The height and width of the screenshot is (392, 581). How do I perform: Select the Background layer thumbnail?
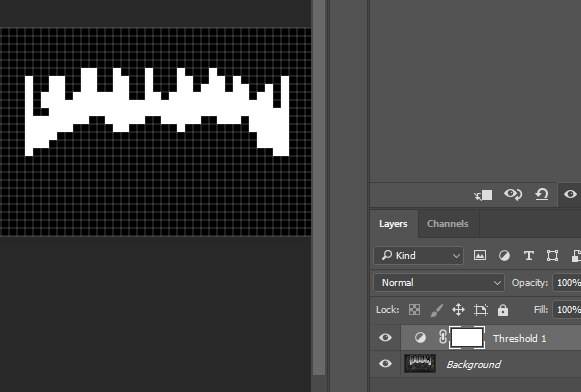pyautogui.click(x=420, y=363)
